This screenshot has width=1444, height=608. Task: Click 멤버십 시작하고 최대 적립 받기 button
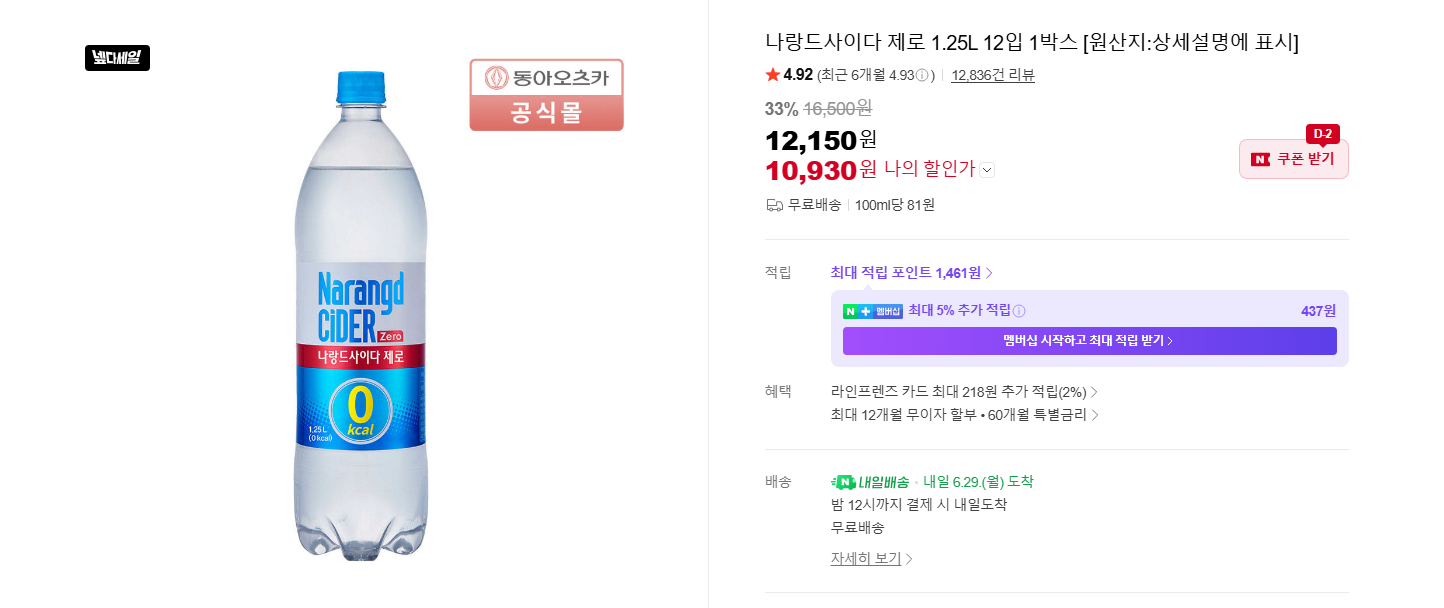(x=1090, y=341)
